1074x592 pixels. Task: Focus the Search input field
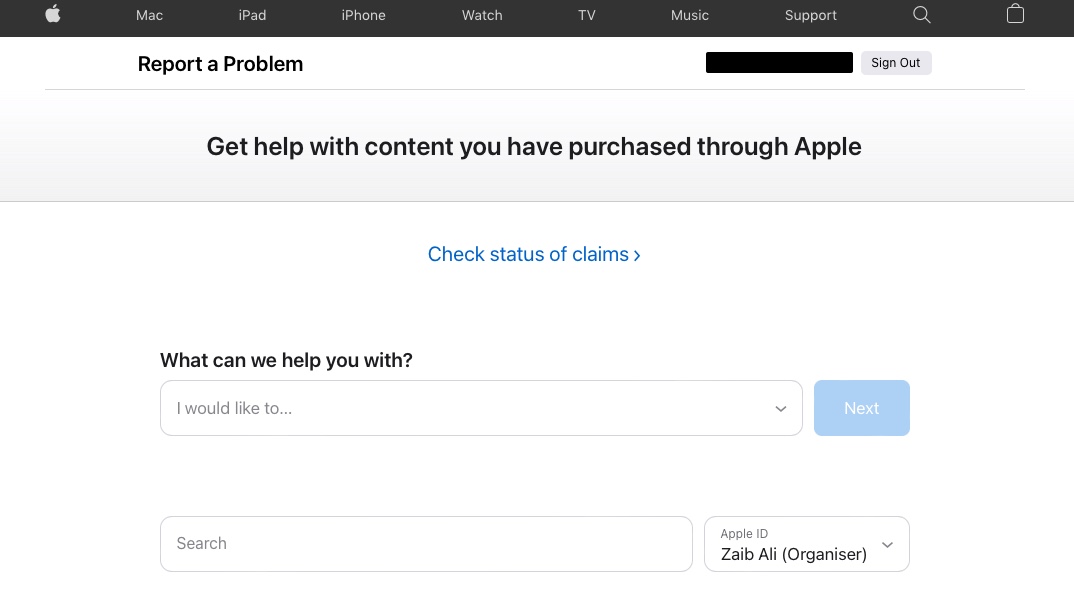click(x=426, y=544)
